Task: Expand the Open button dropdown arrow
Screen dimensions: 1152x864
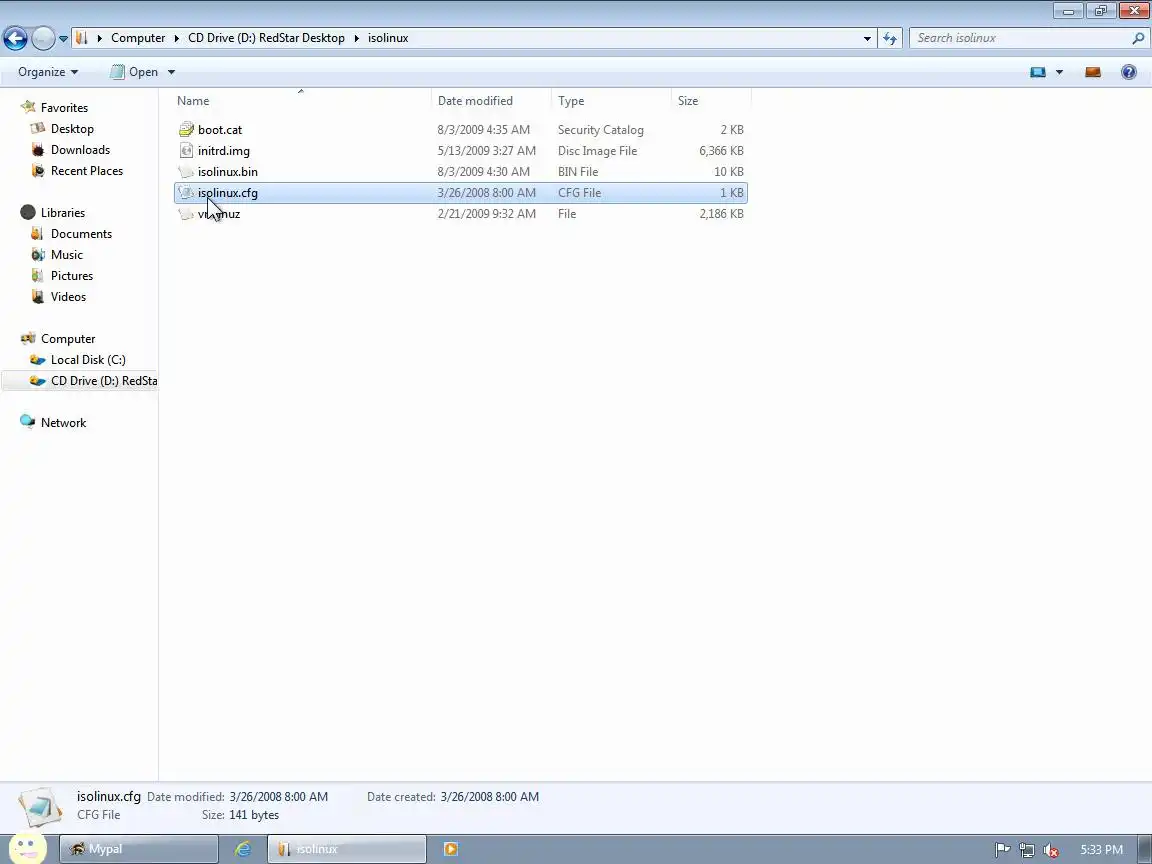Action: pyautogui.click(x=171, y=72)
